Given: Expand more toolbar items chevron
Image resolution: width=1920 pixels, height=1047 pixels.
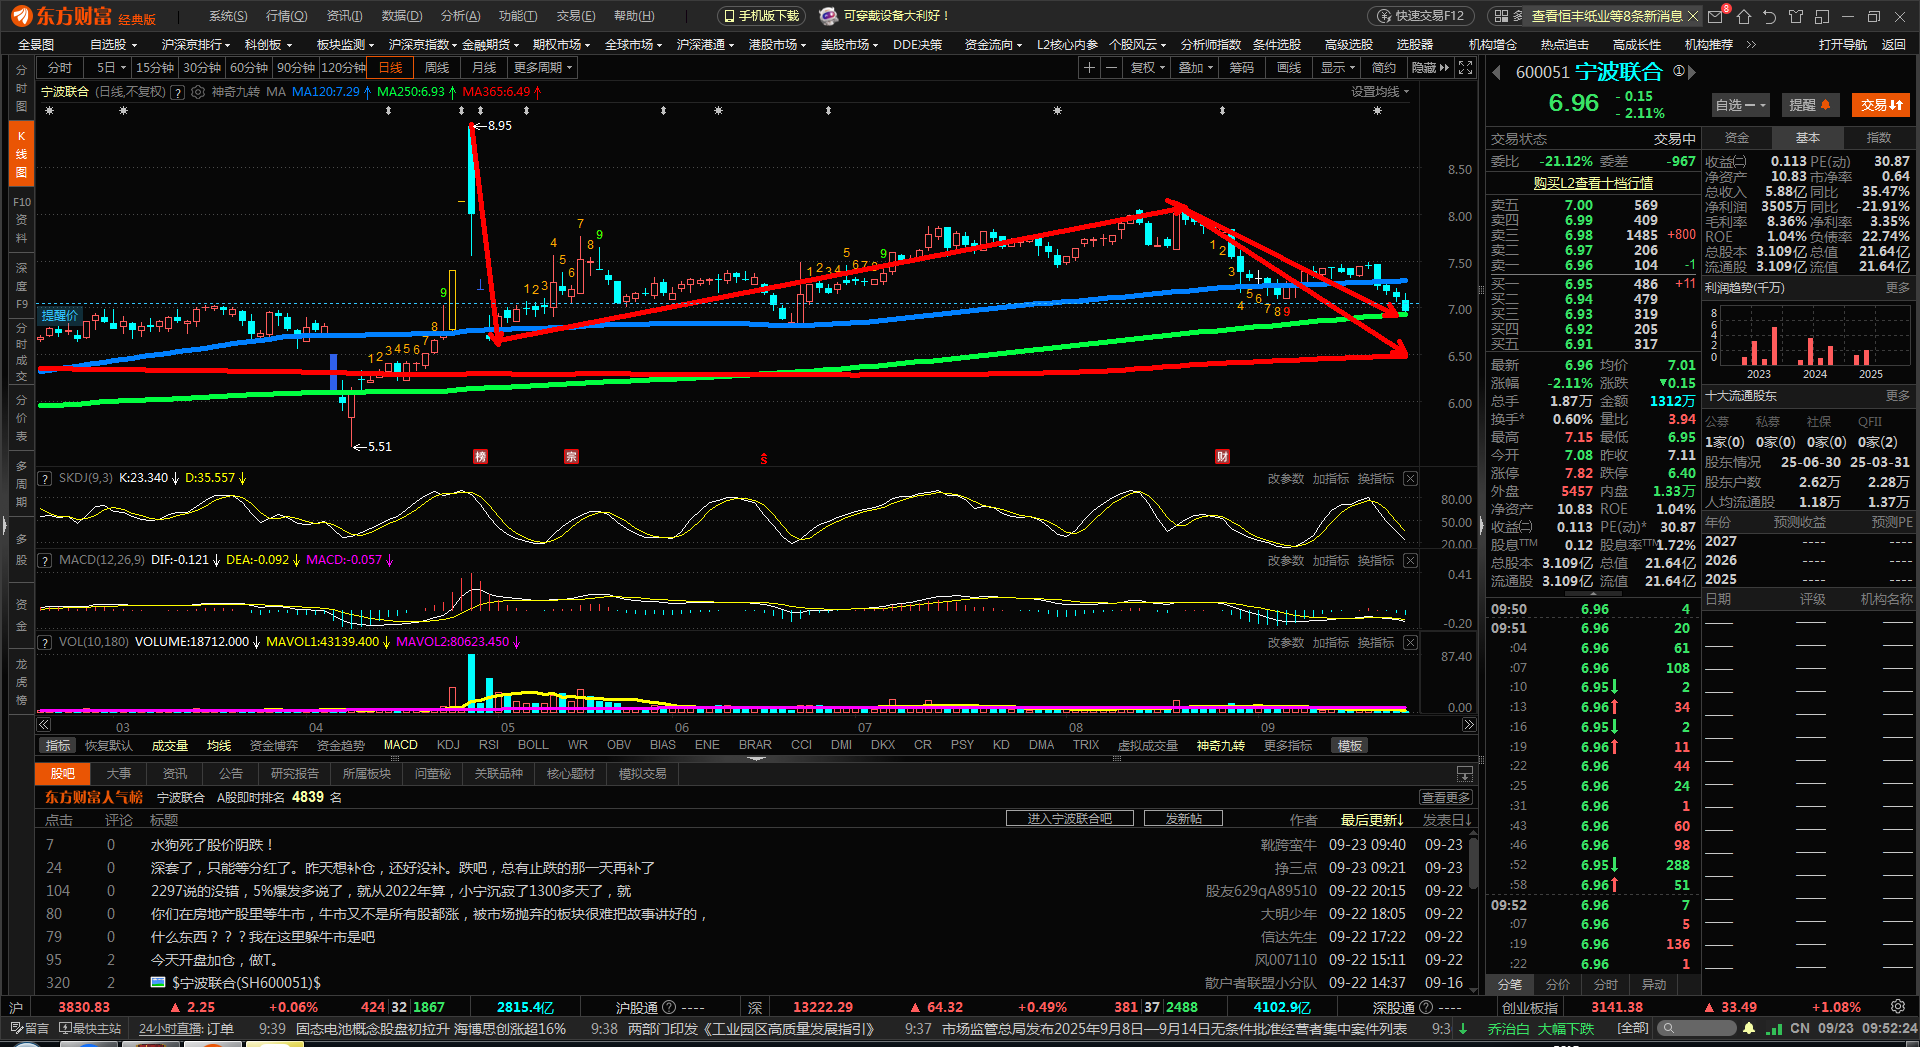Looking at the screenshot, I should [1751, 45].
